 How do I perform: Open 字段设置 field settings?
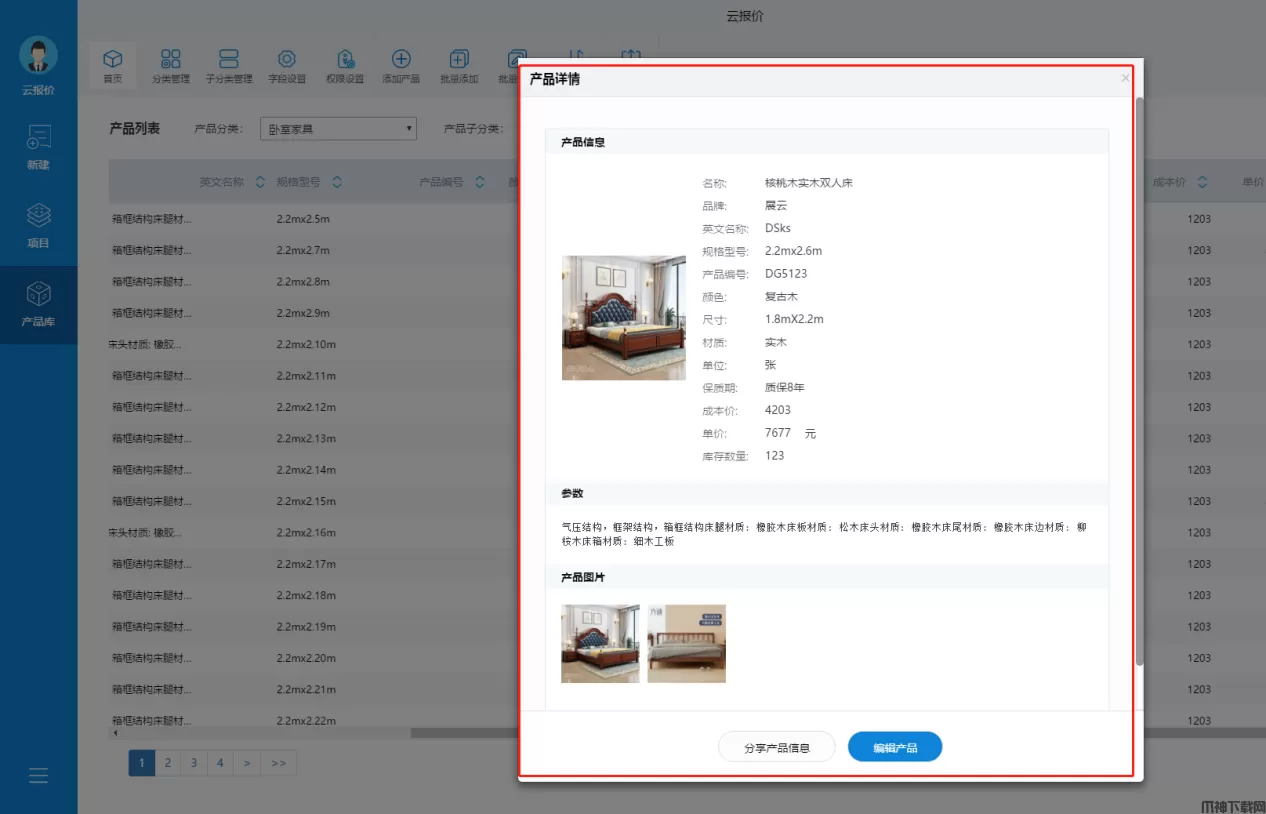pyautogui.click(x=286, y=60)
